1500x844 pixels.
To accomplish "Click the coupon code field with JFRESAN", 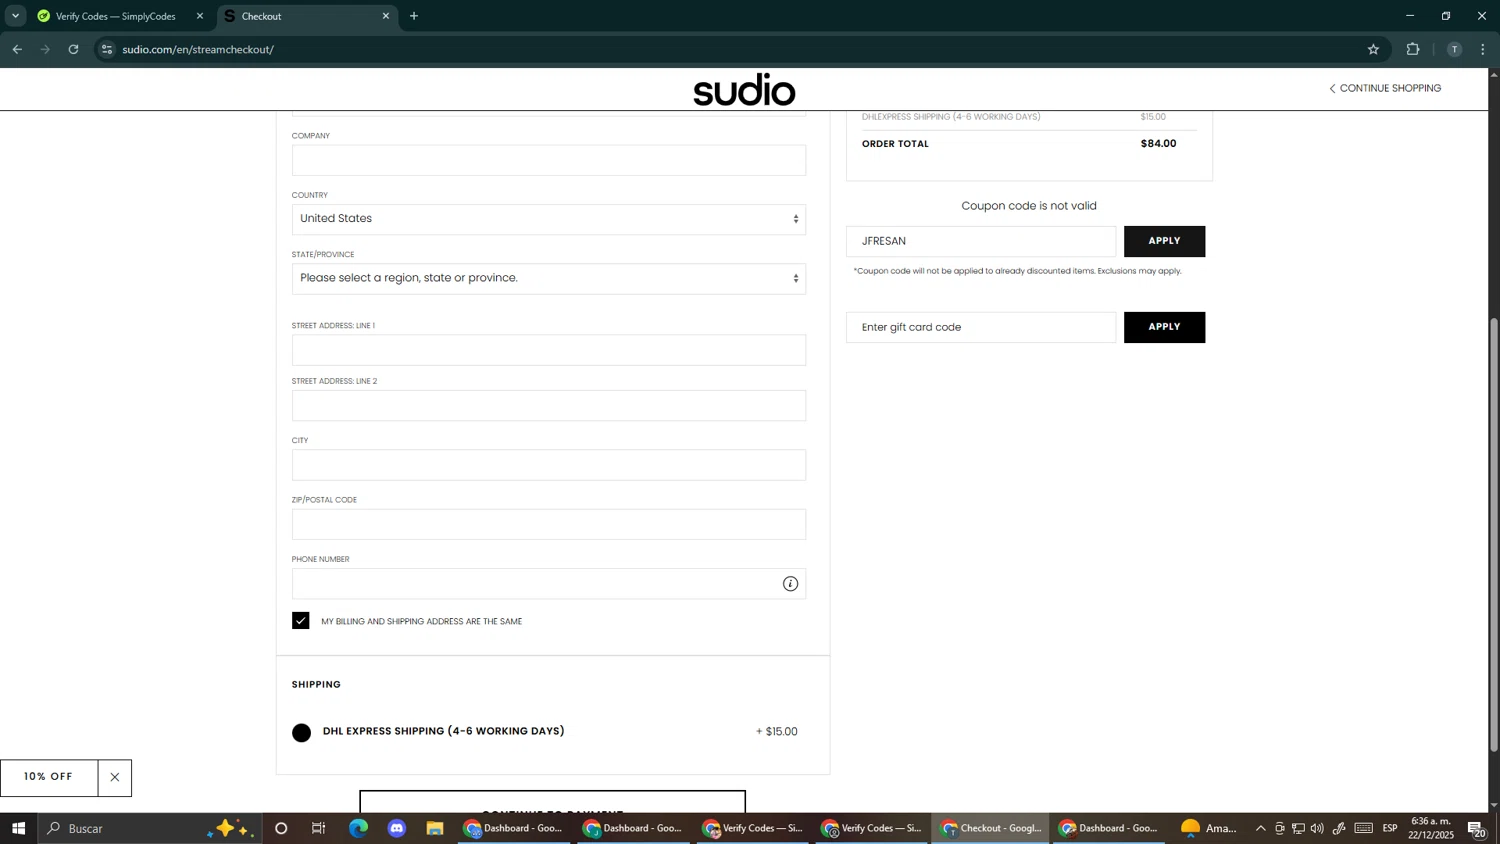I will [x=981, y=241].
